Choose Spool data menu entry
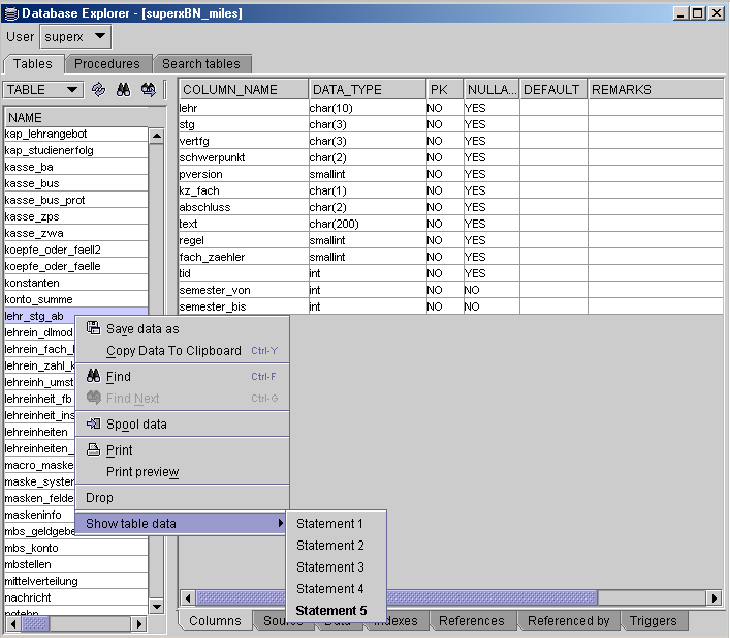Viewport: 730px width, 638px height. click(182, 424)
